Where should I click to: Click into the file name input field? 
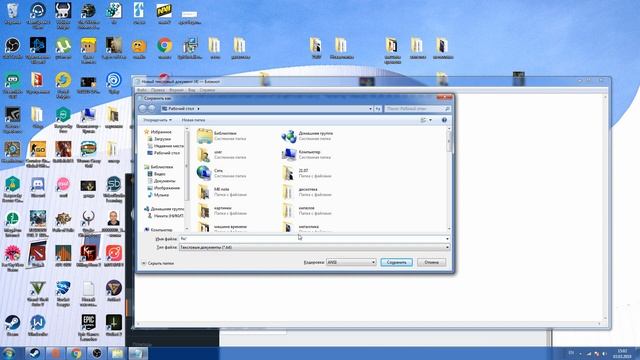point(312,239)
